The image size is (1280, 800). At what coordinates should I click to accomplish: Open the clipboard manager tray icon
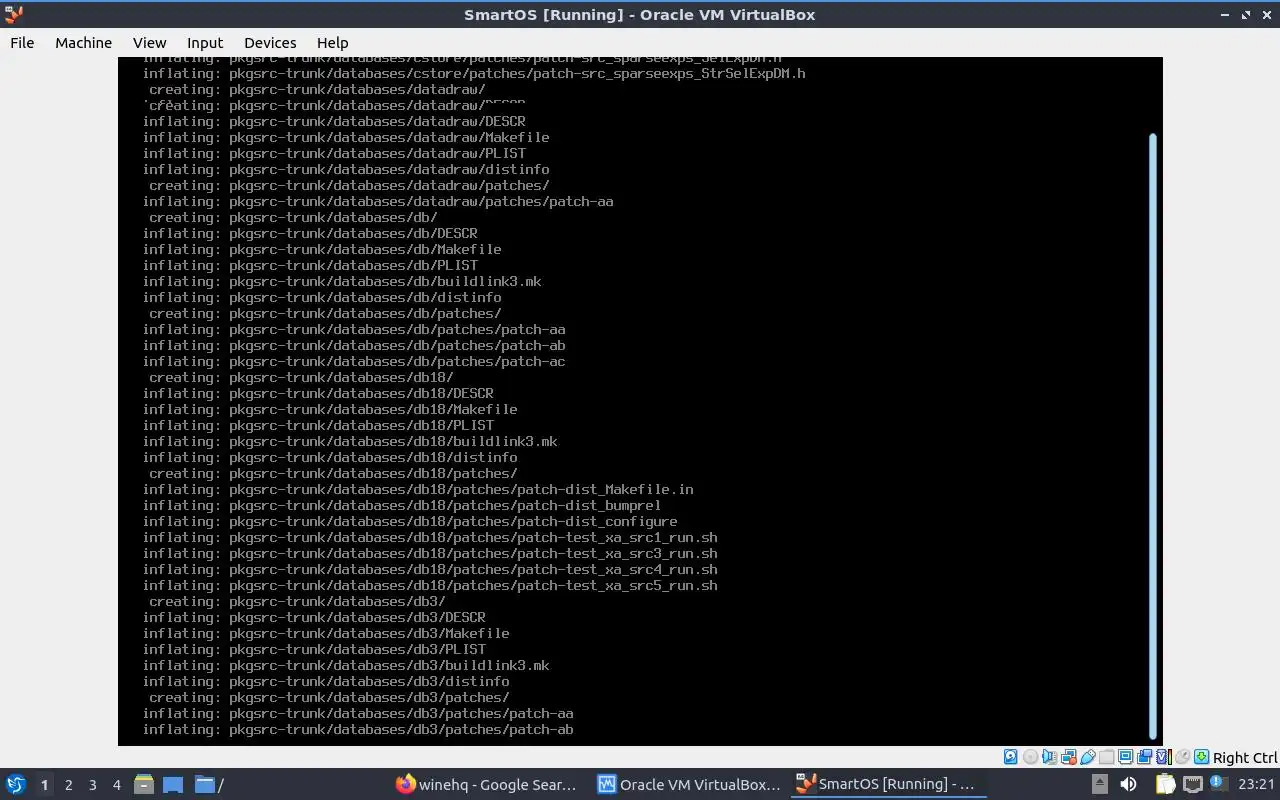(1166, 784)
